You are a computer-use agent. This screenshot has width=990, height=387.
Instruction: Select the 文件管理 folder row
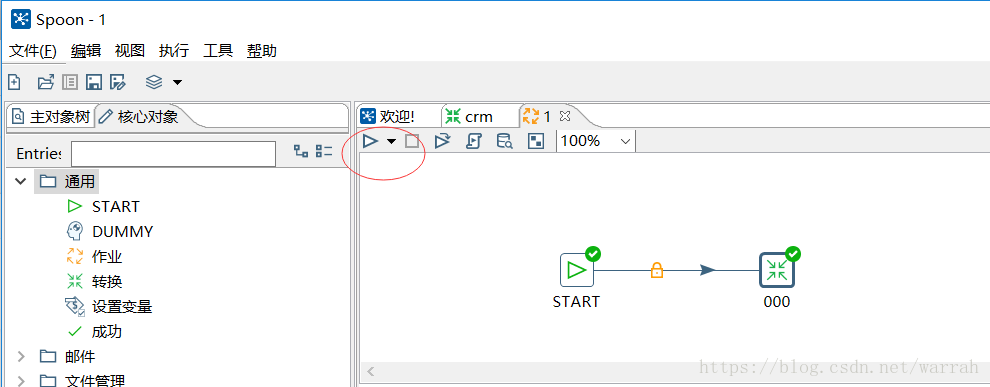coord(82,381)
